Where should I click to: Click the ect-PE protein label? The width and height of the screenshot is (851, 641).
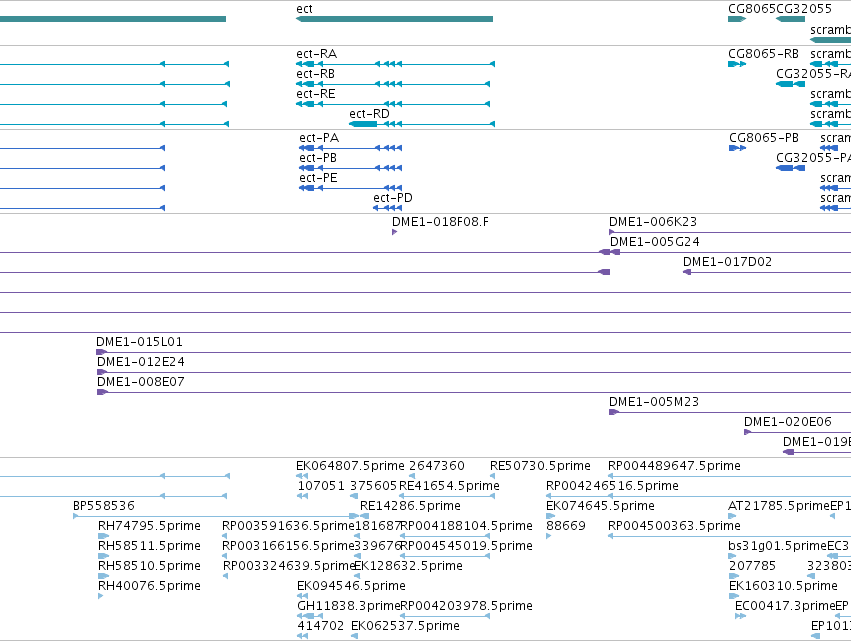click(318, 178)
